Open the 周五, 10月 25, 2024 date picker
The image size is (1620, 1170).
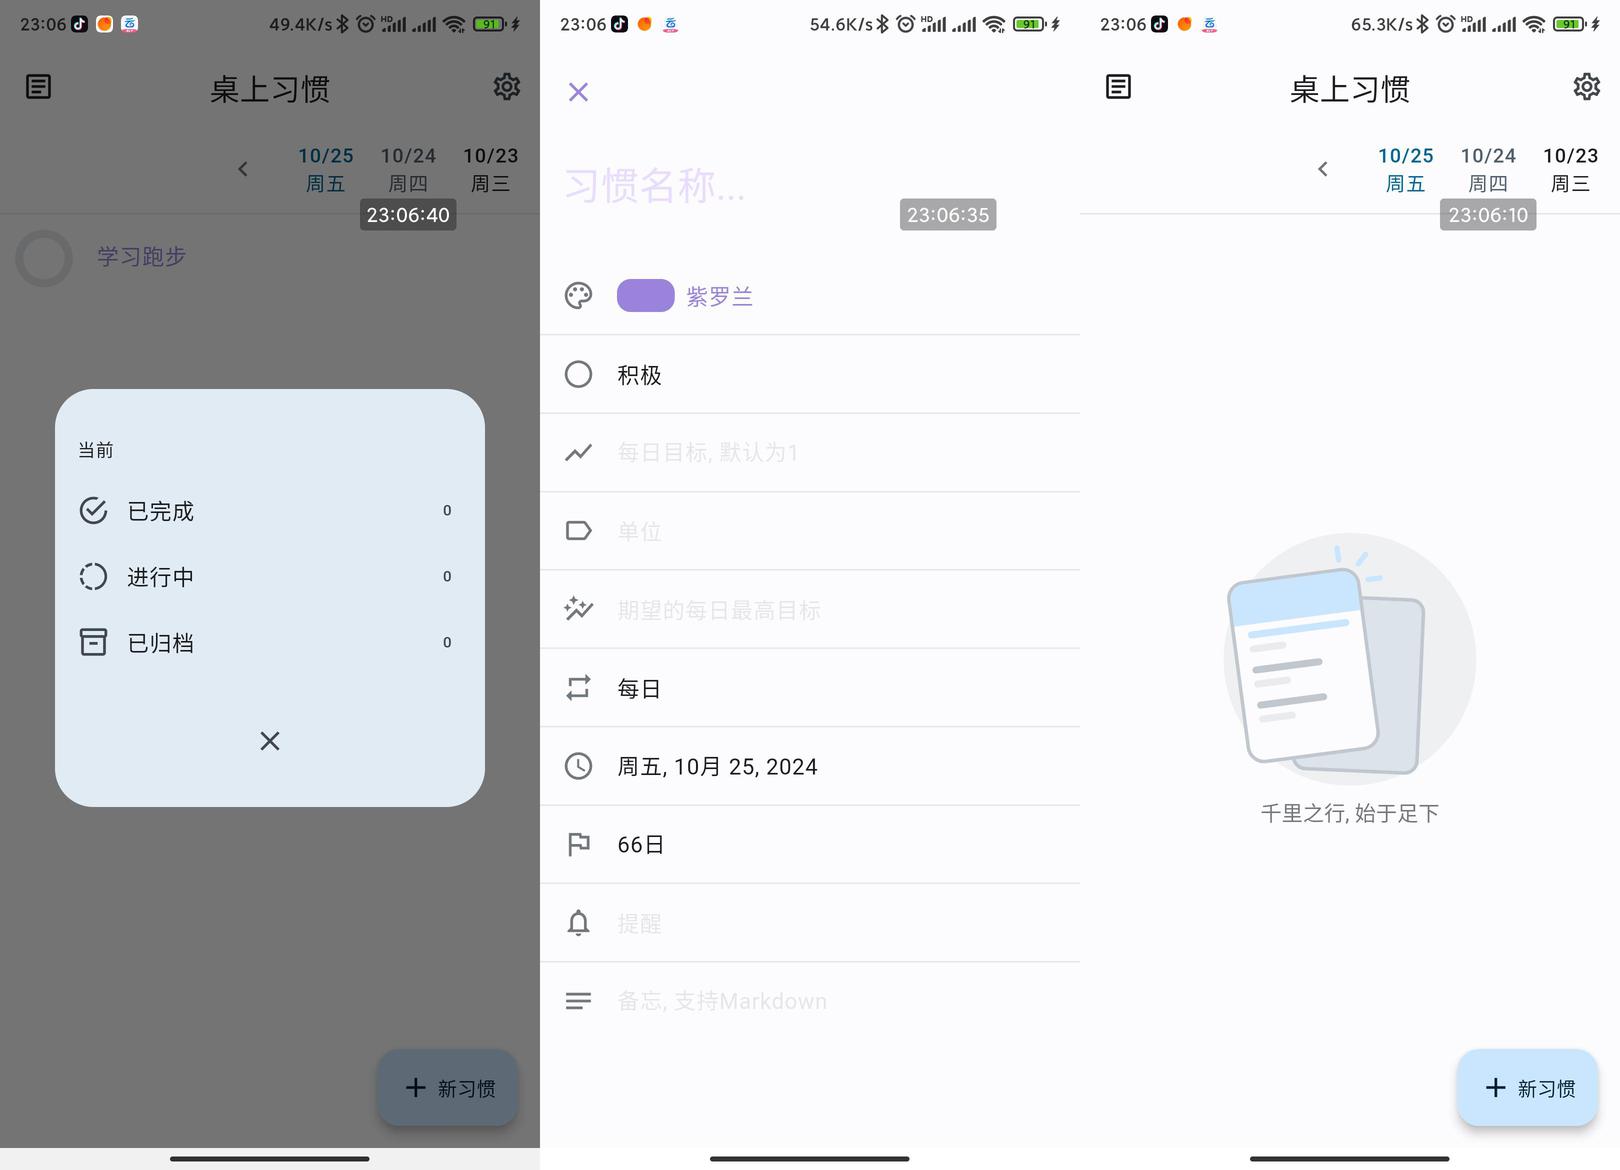click(810, 766)
